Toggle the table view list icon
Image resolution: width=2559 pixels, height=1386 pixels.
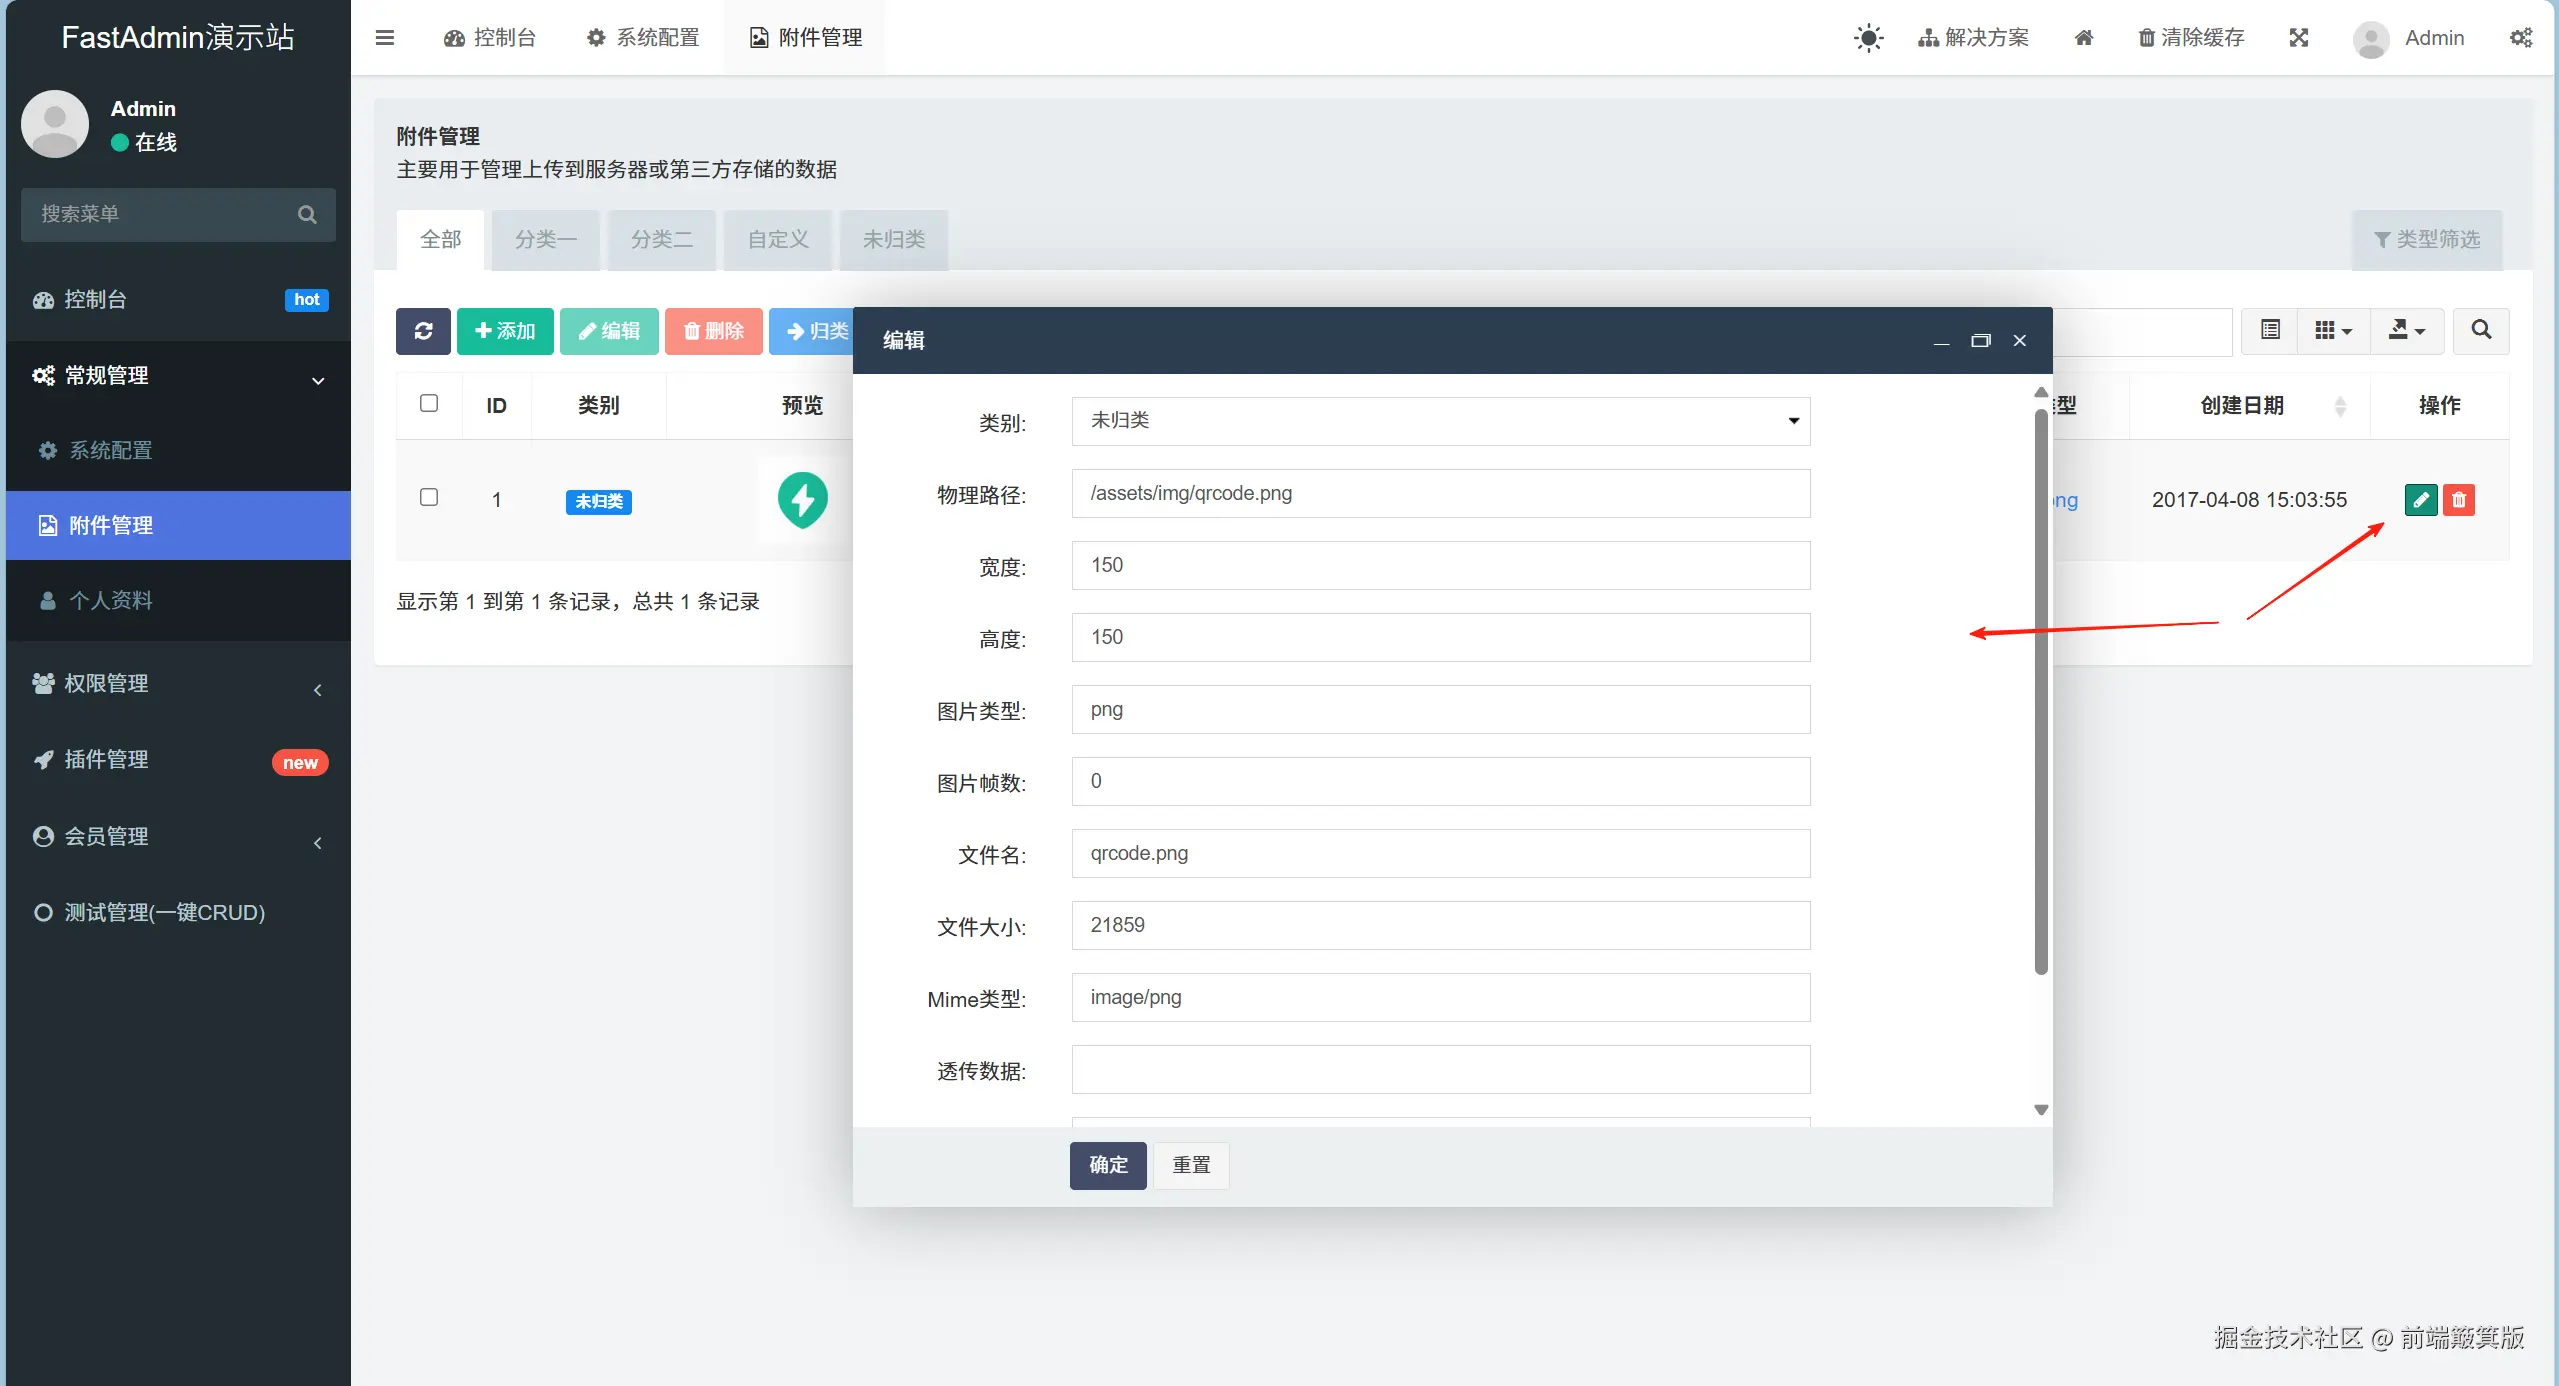point(2271,330)
